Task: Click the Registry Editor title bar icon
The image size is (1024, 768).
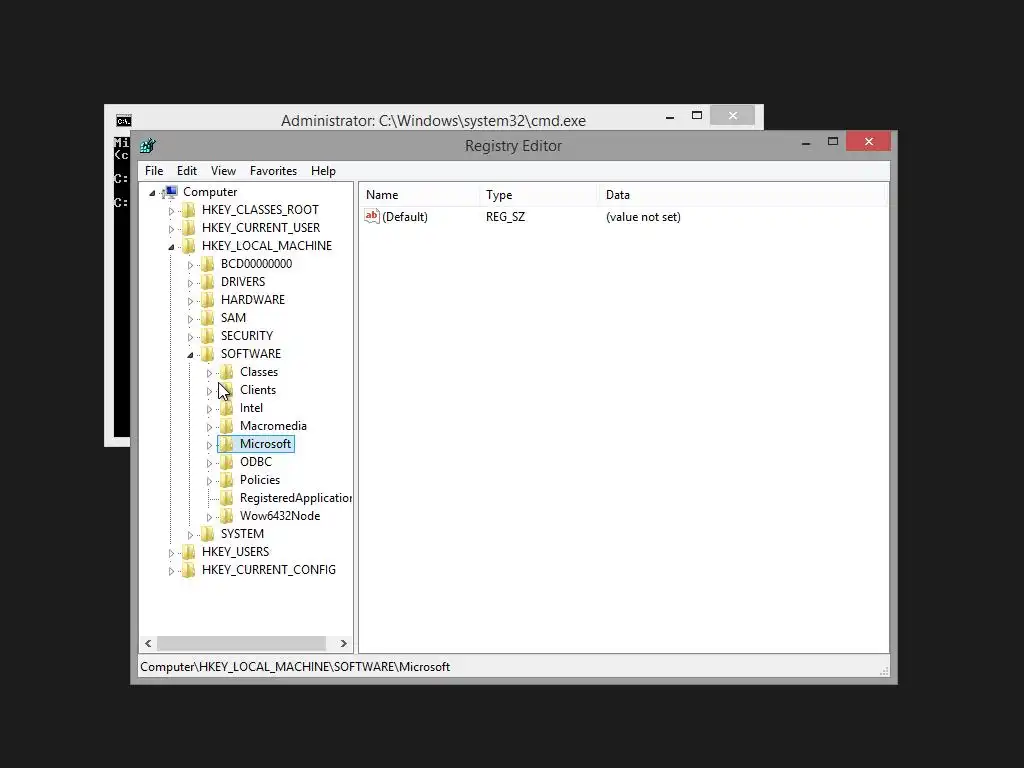Action: click(148, 146)
